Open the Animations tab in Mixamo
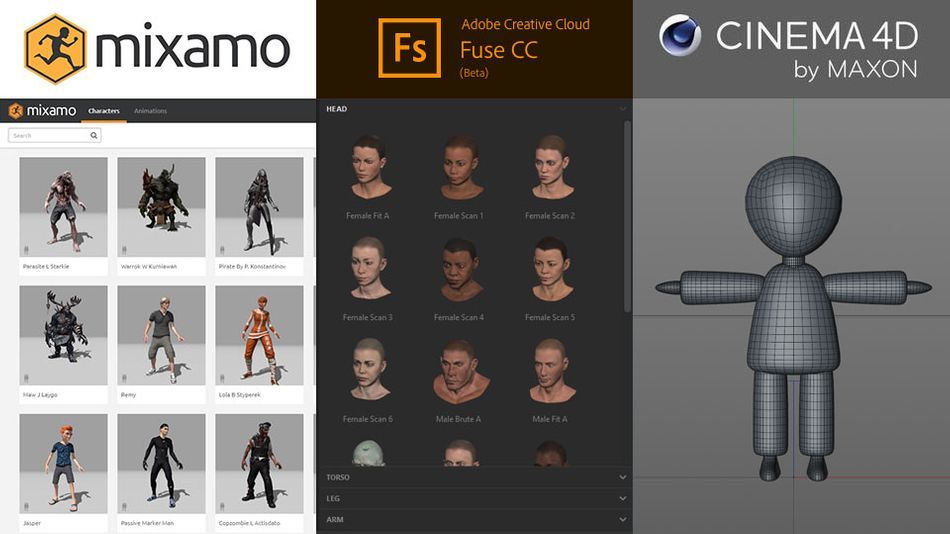 (x=150, y=111)
